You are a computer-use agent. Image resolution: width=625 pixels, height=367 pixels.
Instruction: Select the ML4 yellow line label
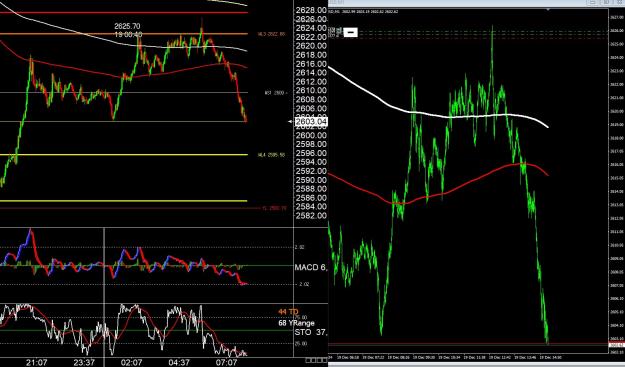[x=271, y=155]
